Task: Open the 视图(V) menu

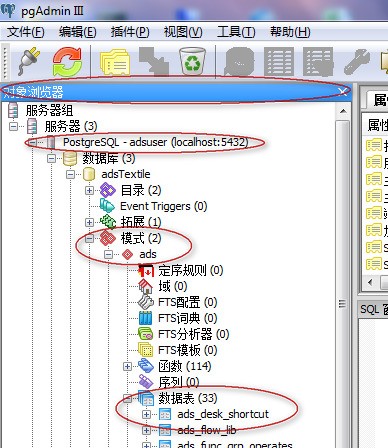Action: click(x=183, y=32)
